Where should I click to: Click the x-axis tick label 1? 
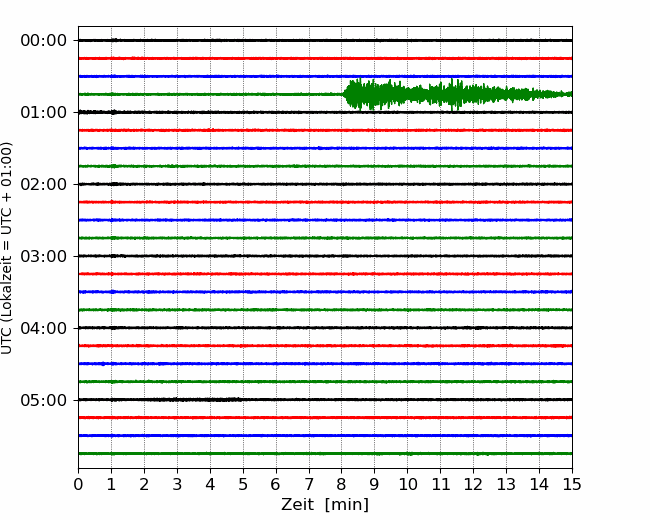coord(111,484)
